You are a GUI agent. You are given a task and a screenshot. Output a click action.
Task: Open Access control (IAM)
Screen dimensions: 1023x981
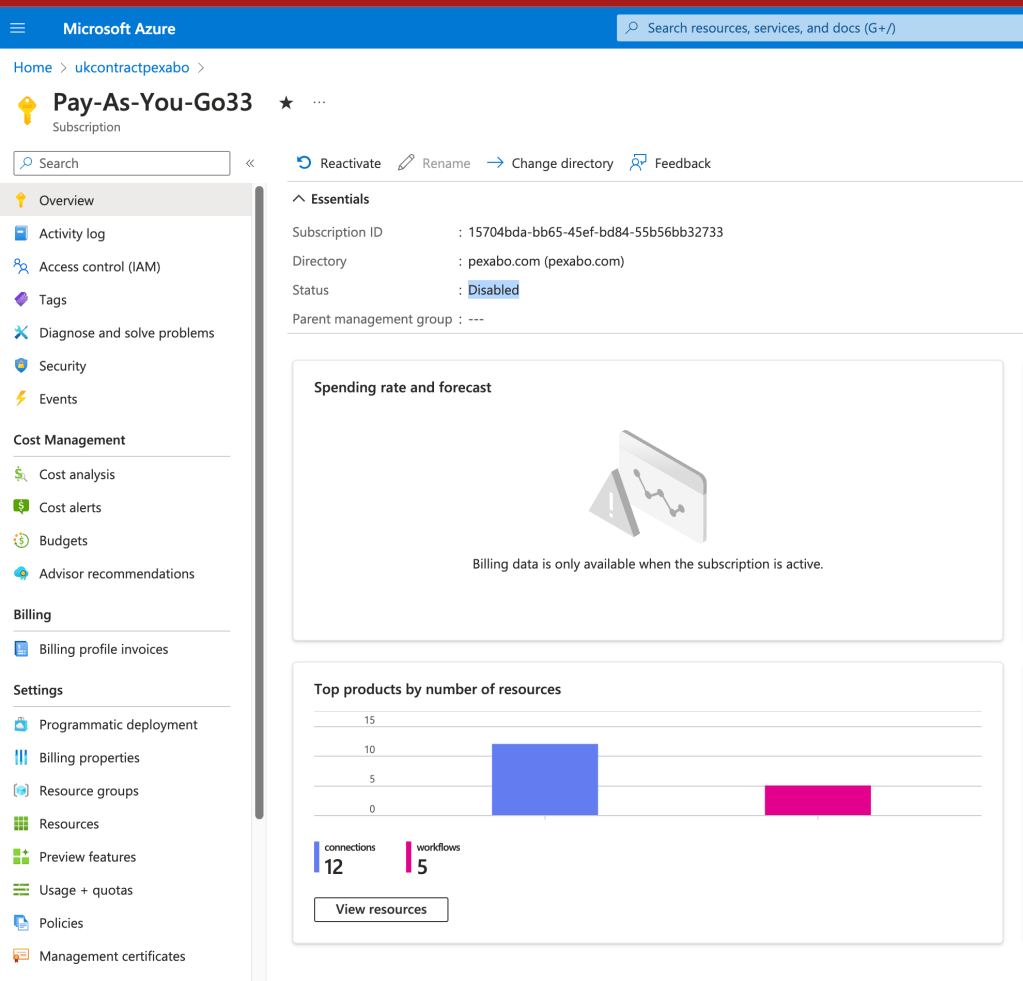[x=125, y=267]
